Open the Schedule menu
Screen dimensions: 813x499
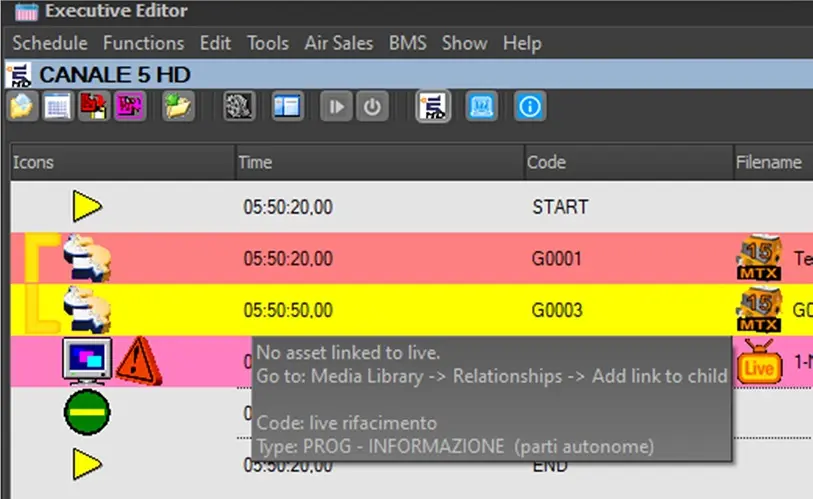pos(50,43)
